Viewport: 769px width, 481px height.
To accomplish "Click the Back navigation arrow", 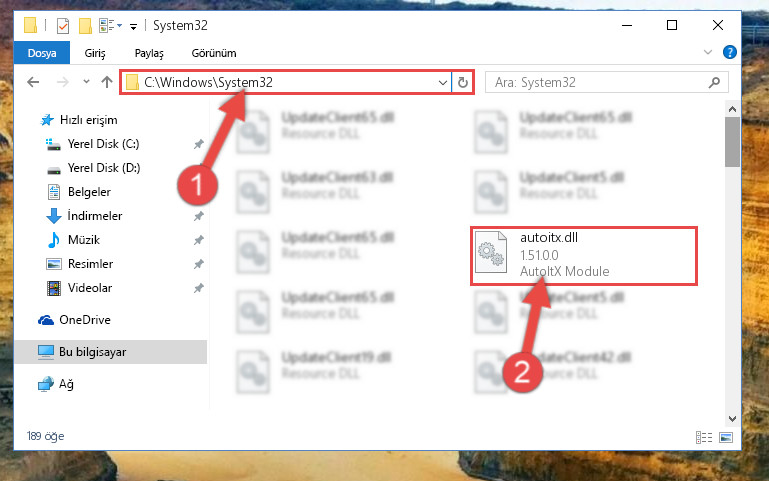I will [x=33, y=82].
